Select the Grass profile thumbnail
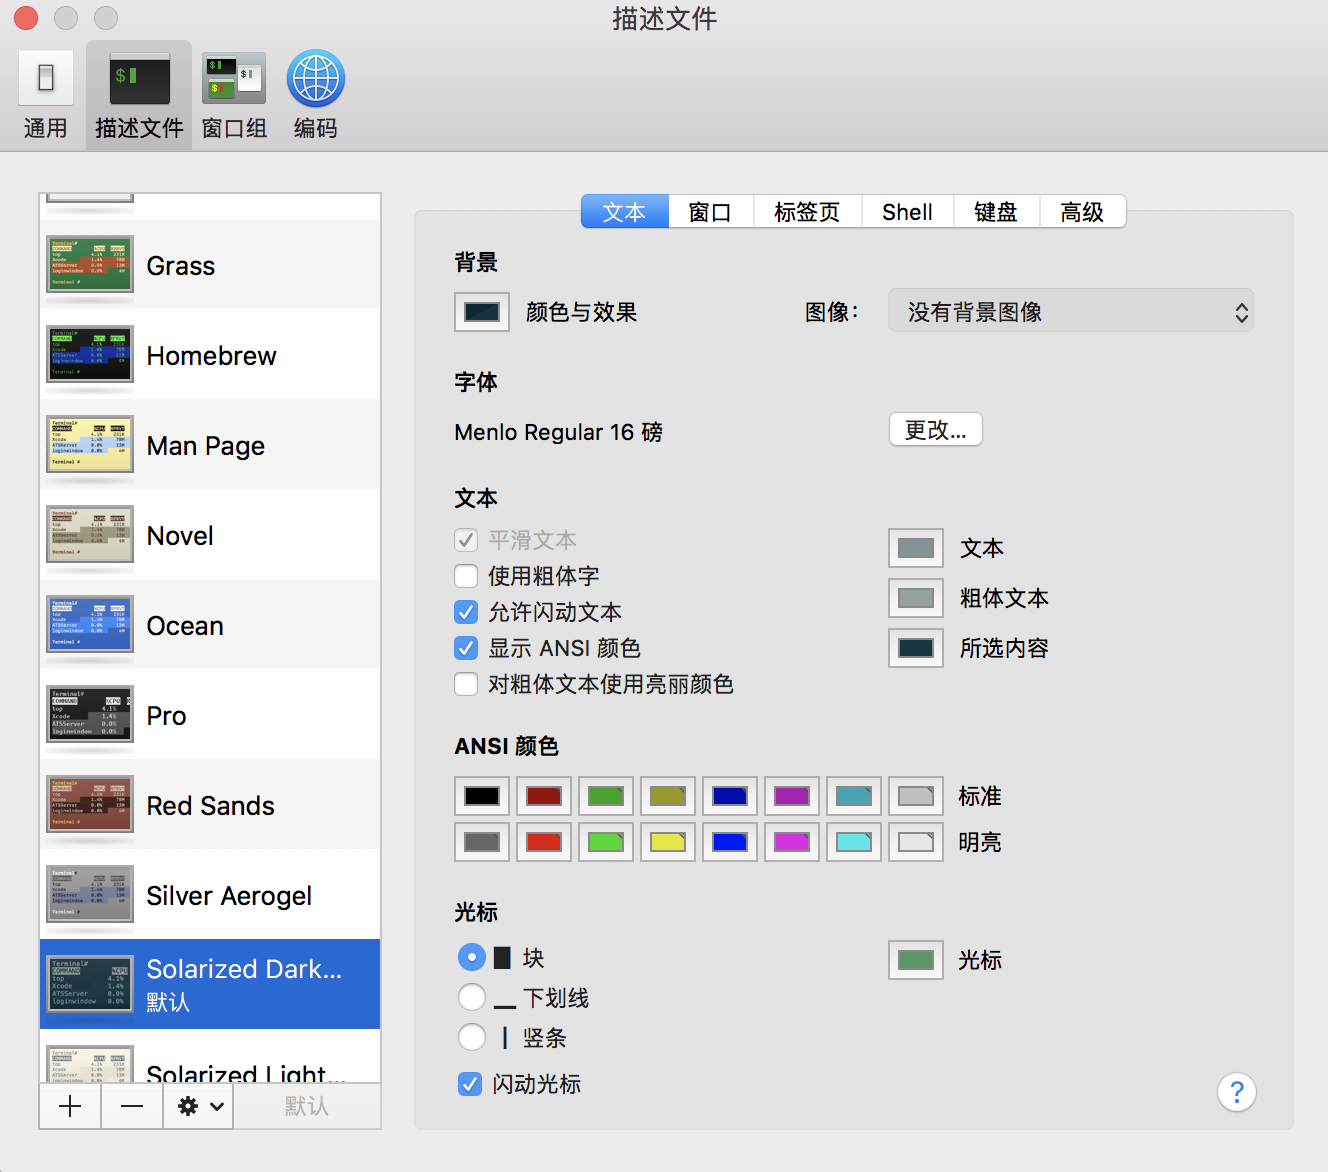The image size is (1328, 1172). 90,265
